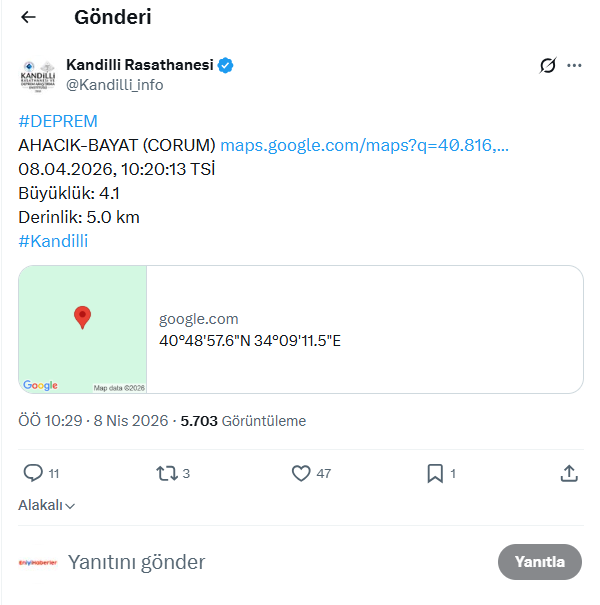Click the Grok icon on the post

547,66
